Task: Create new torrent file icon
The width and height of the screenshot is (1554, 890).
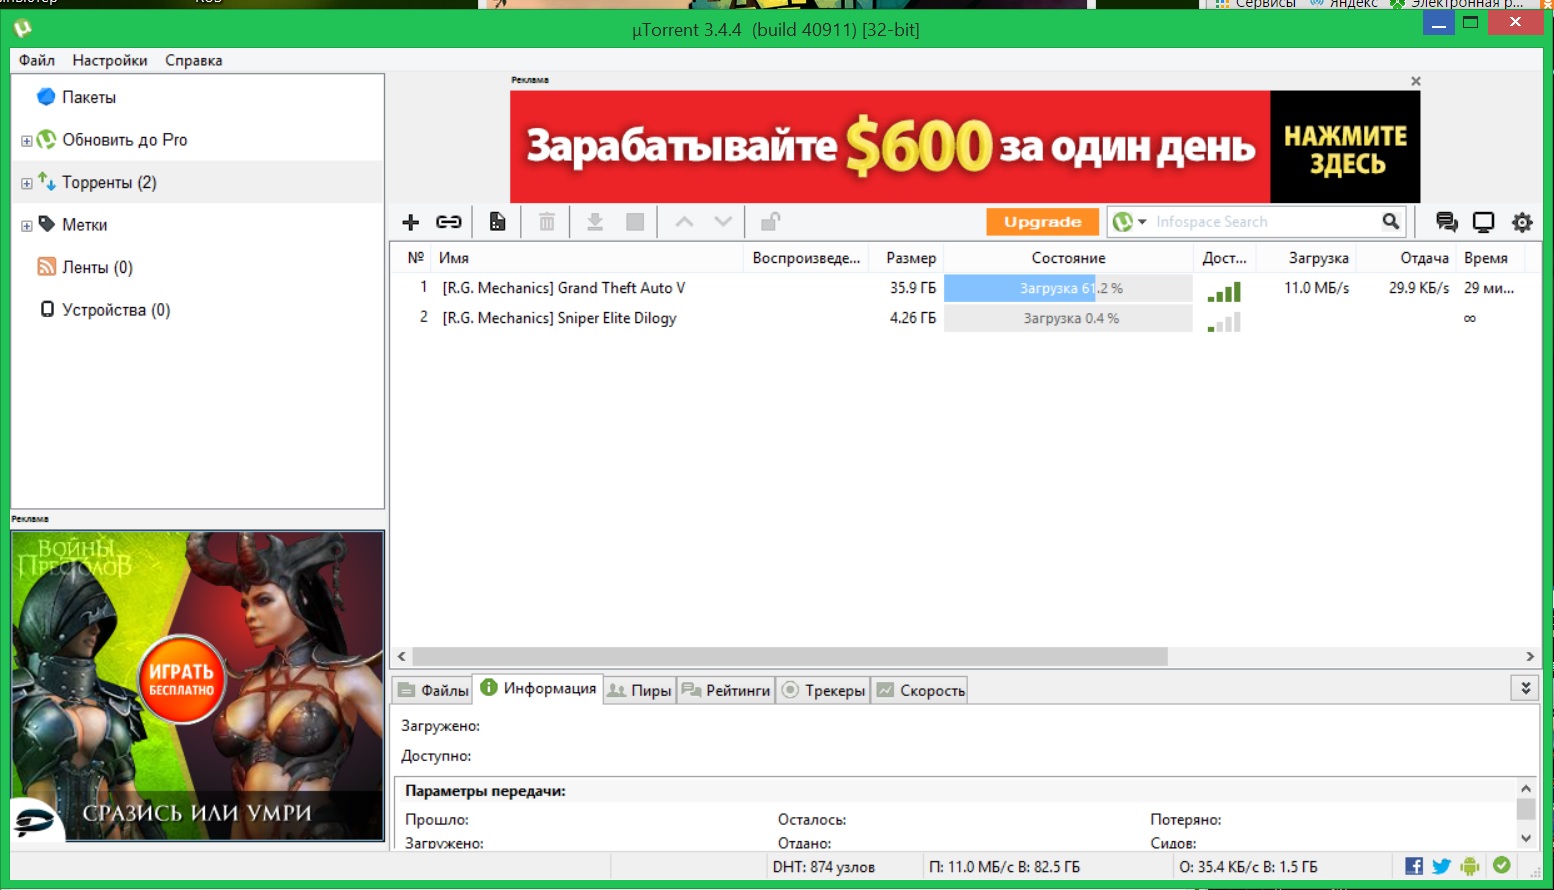Action: pyautogui.click(x=497, y=222)
